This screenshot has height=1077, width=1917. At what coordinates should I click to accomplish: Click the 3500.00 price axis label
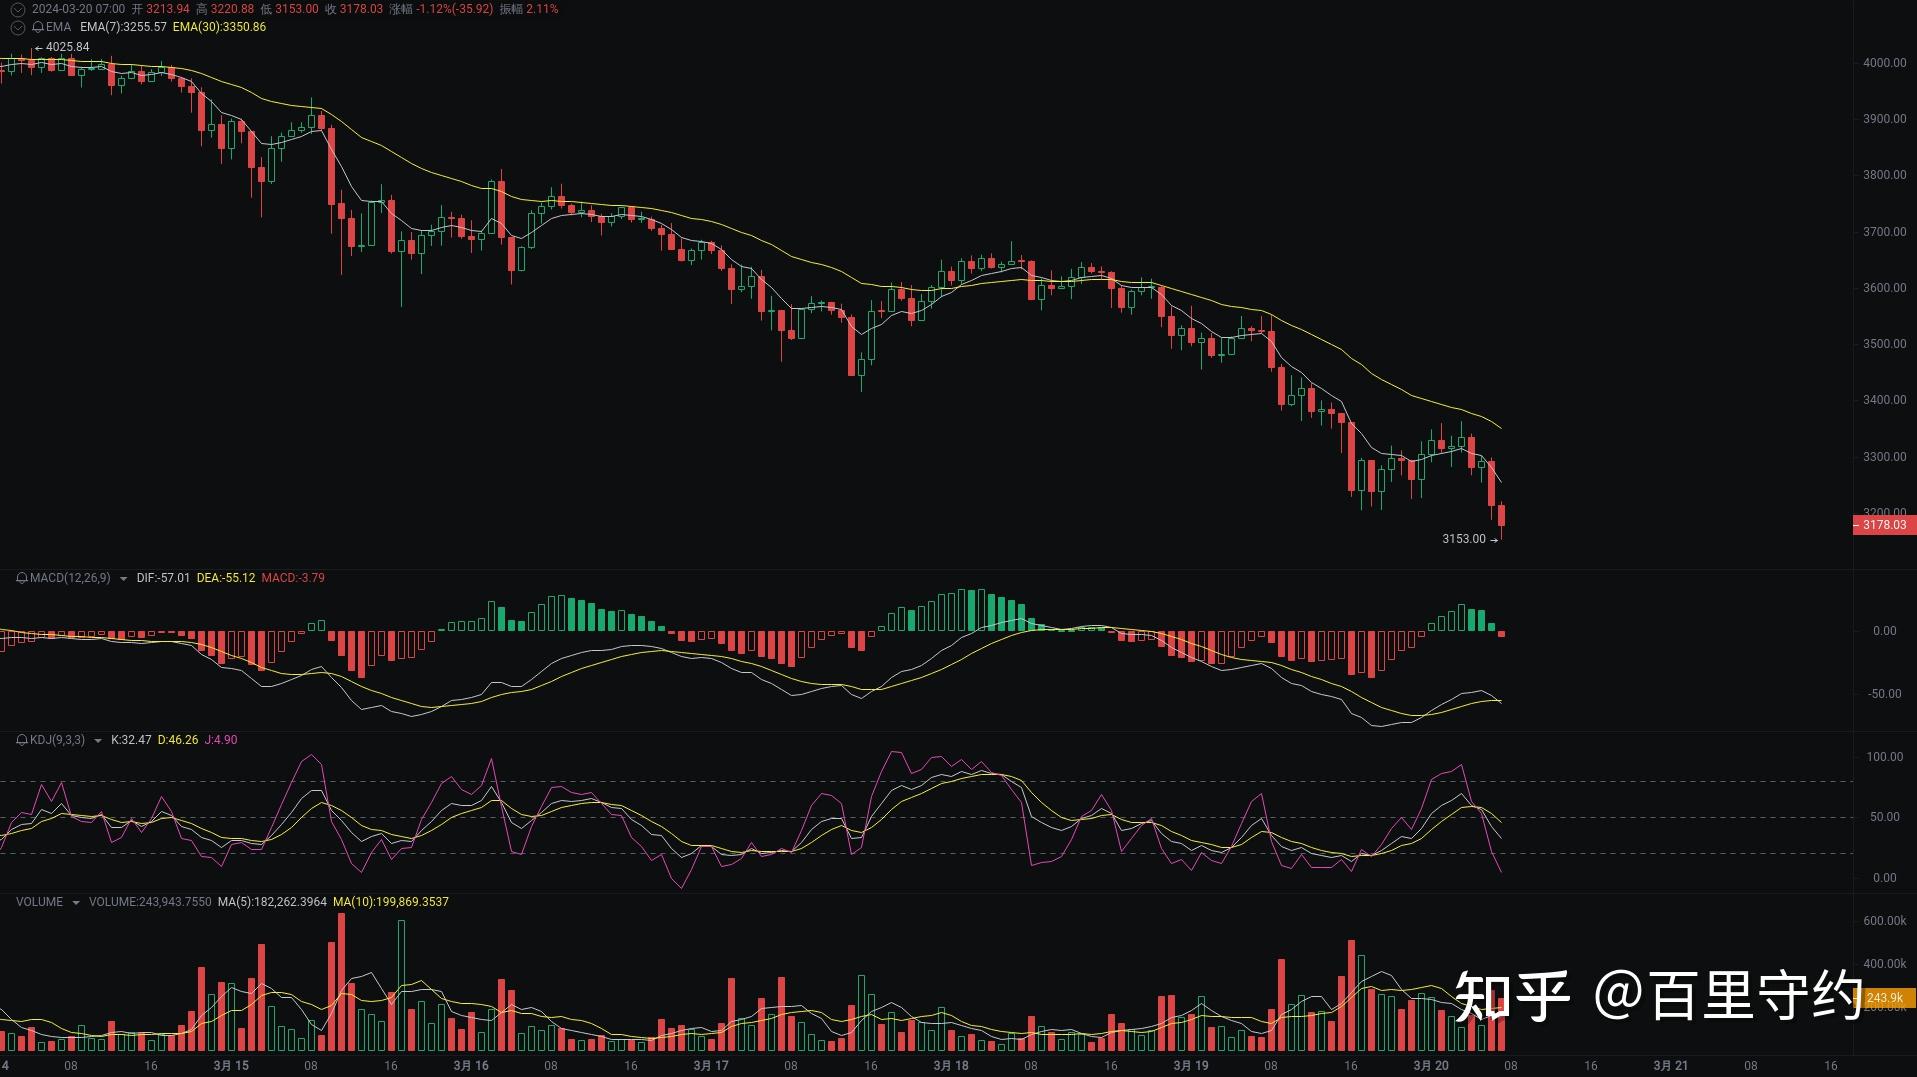point(1884,344)
